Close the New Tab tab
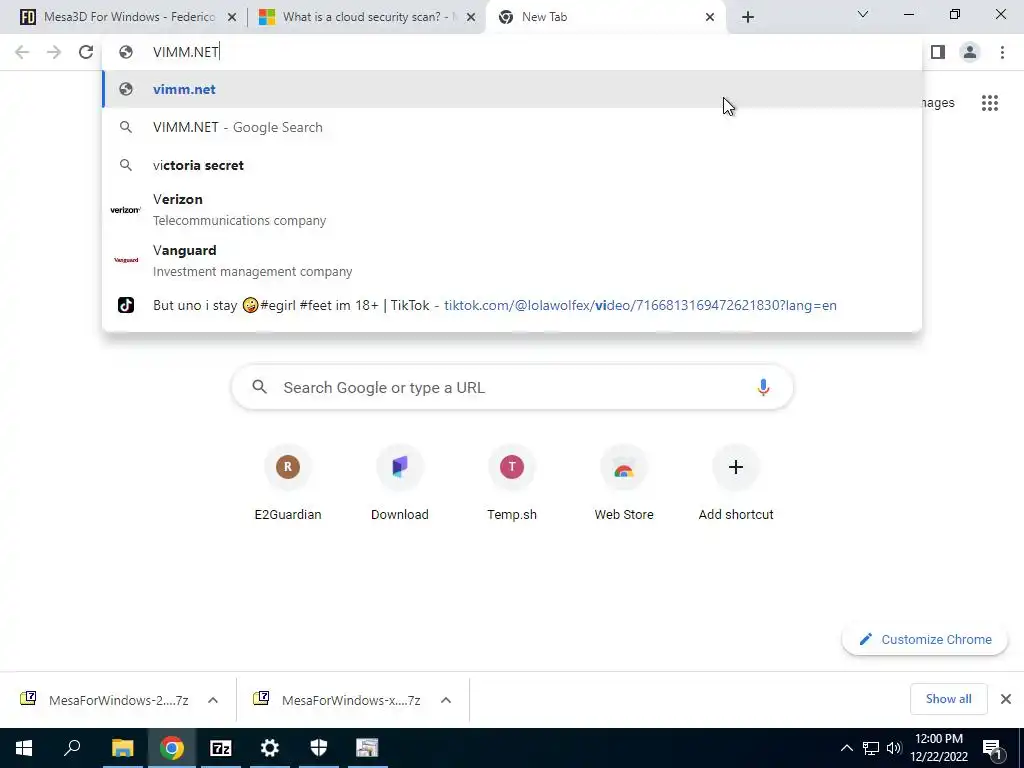 pos(710,18)
